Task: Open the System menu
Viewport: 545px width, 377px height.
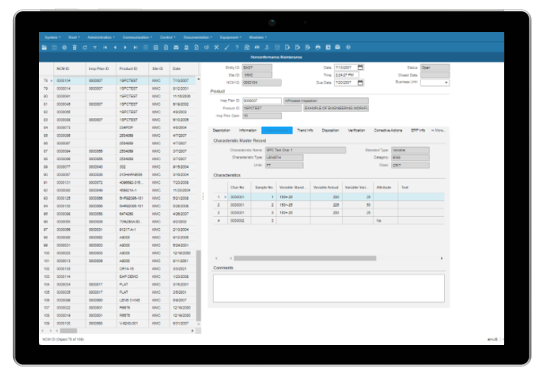Action: [52, 37]
